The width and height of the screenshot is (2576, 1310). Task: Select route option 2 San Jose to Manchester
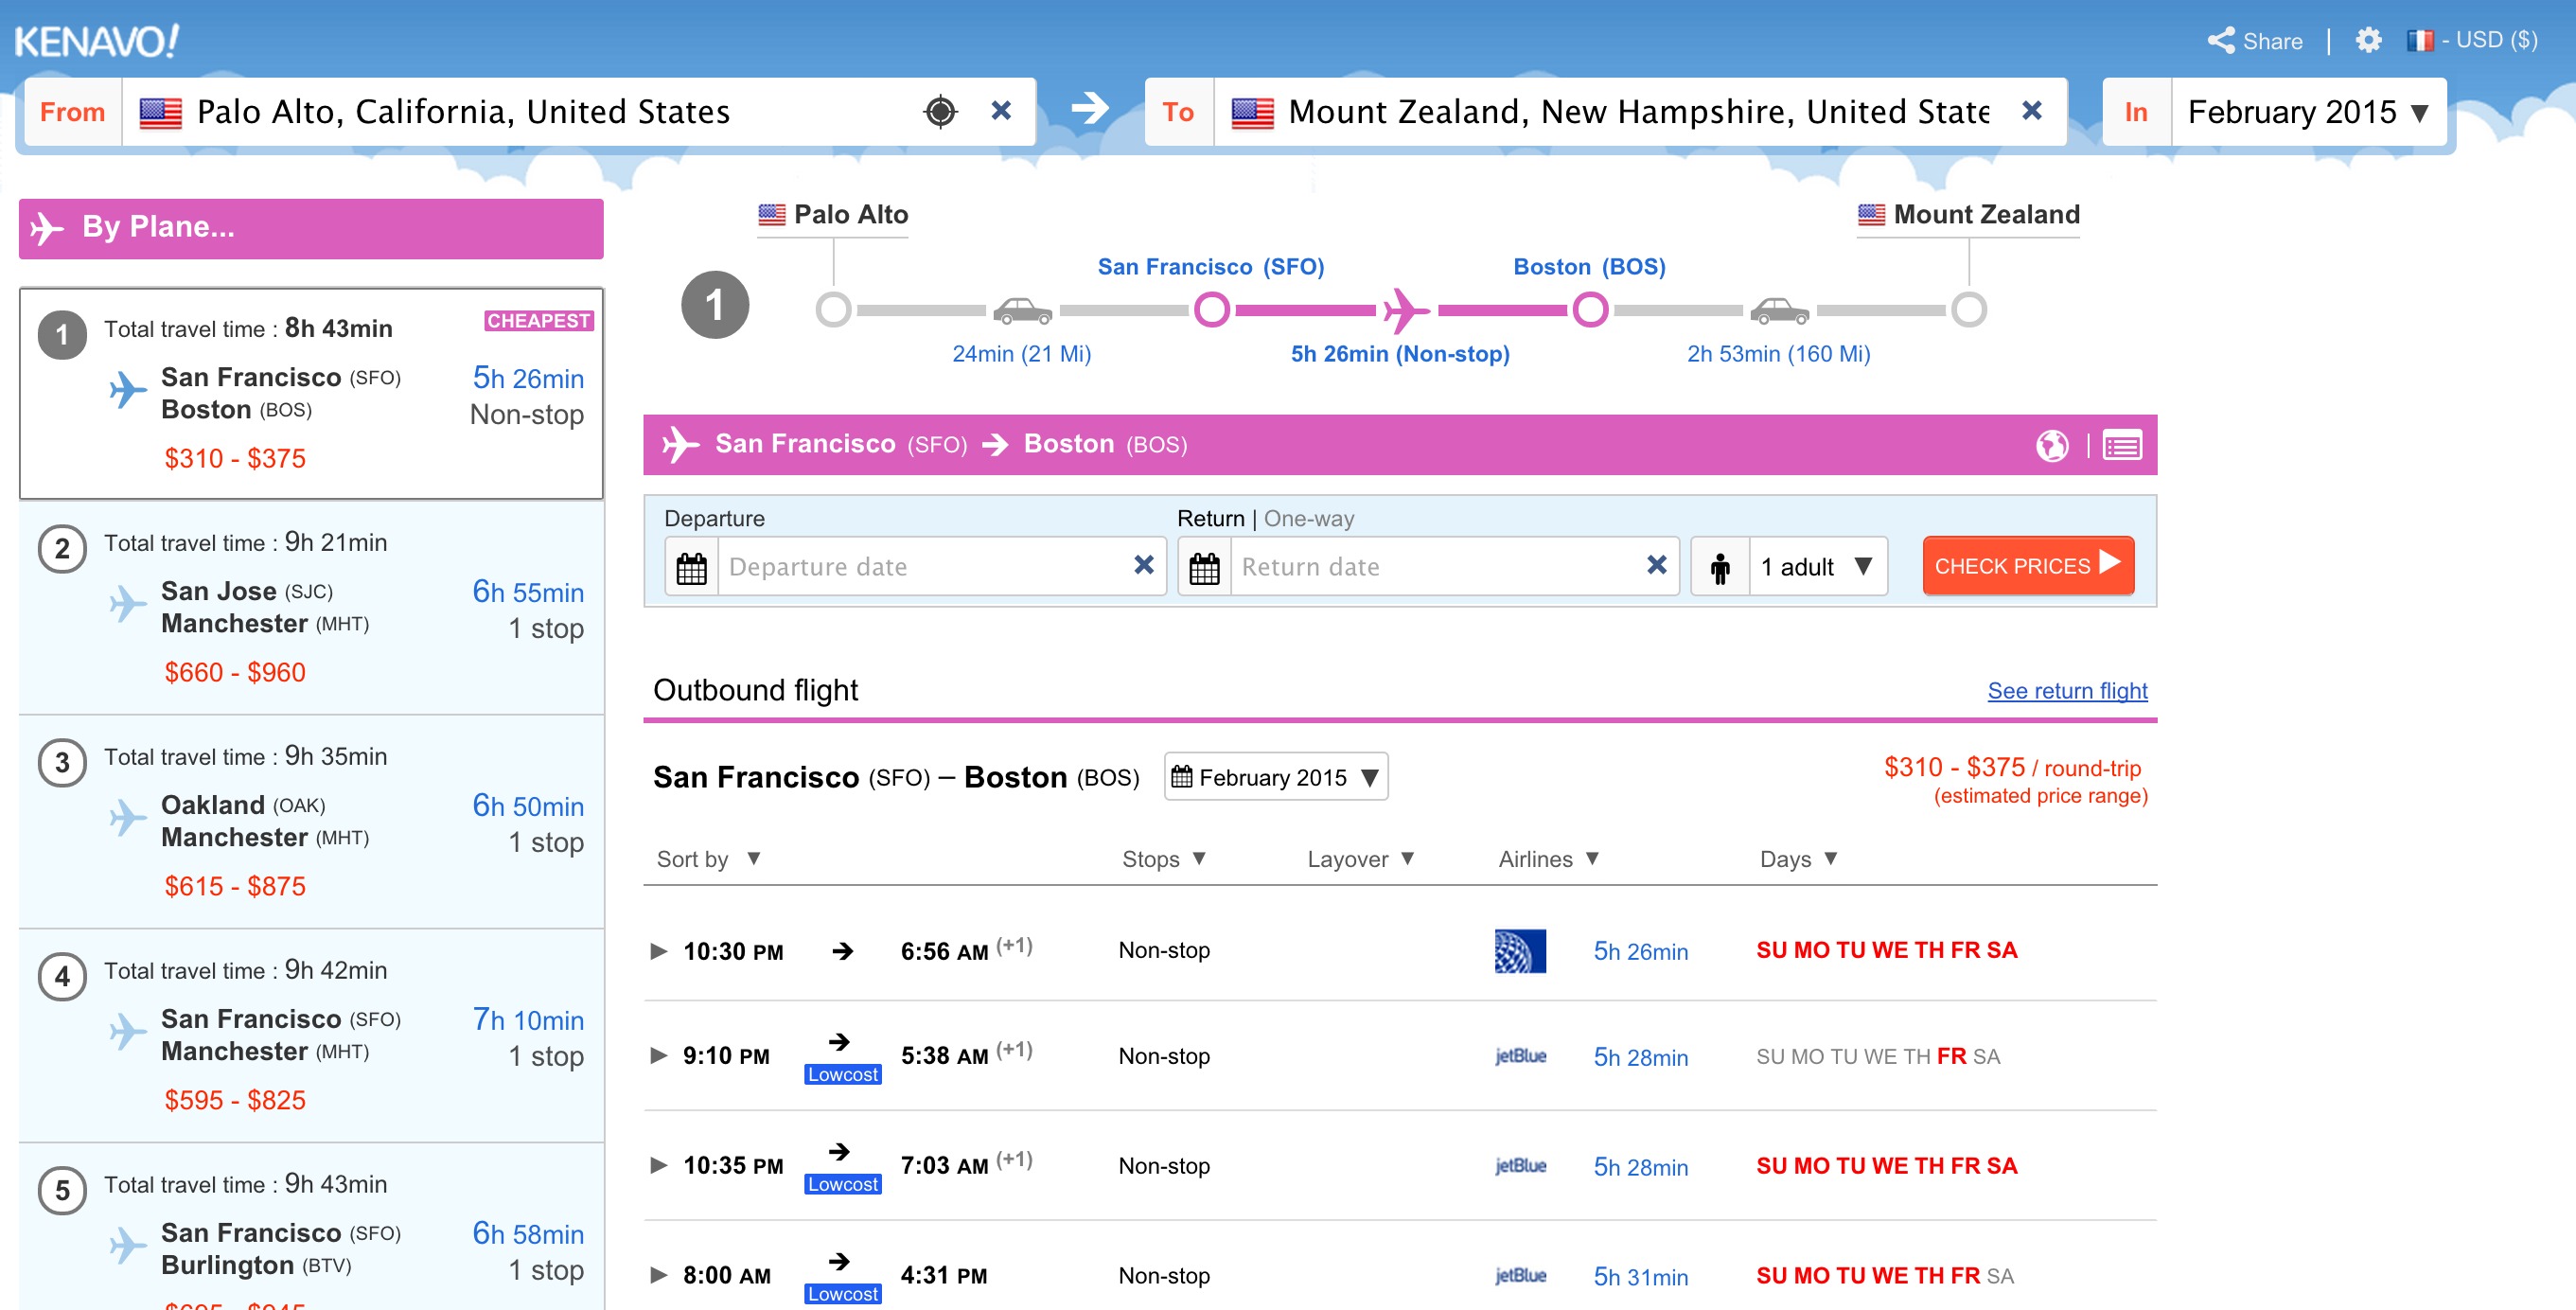310,608
